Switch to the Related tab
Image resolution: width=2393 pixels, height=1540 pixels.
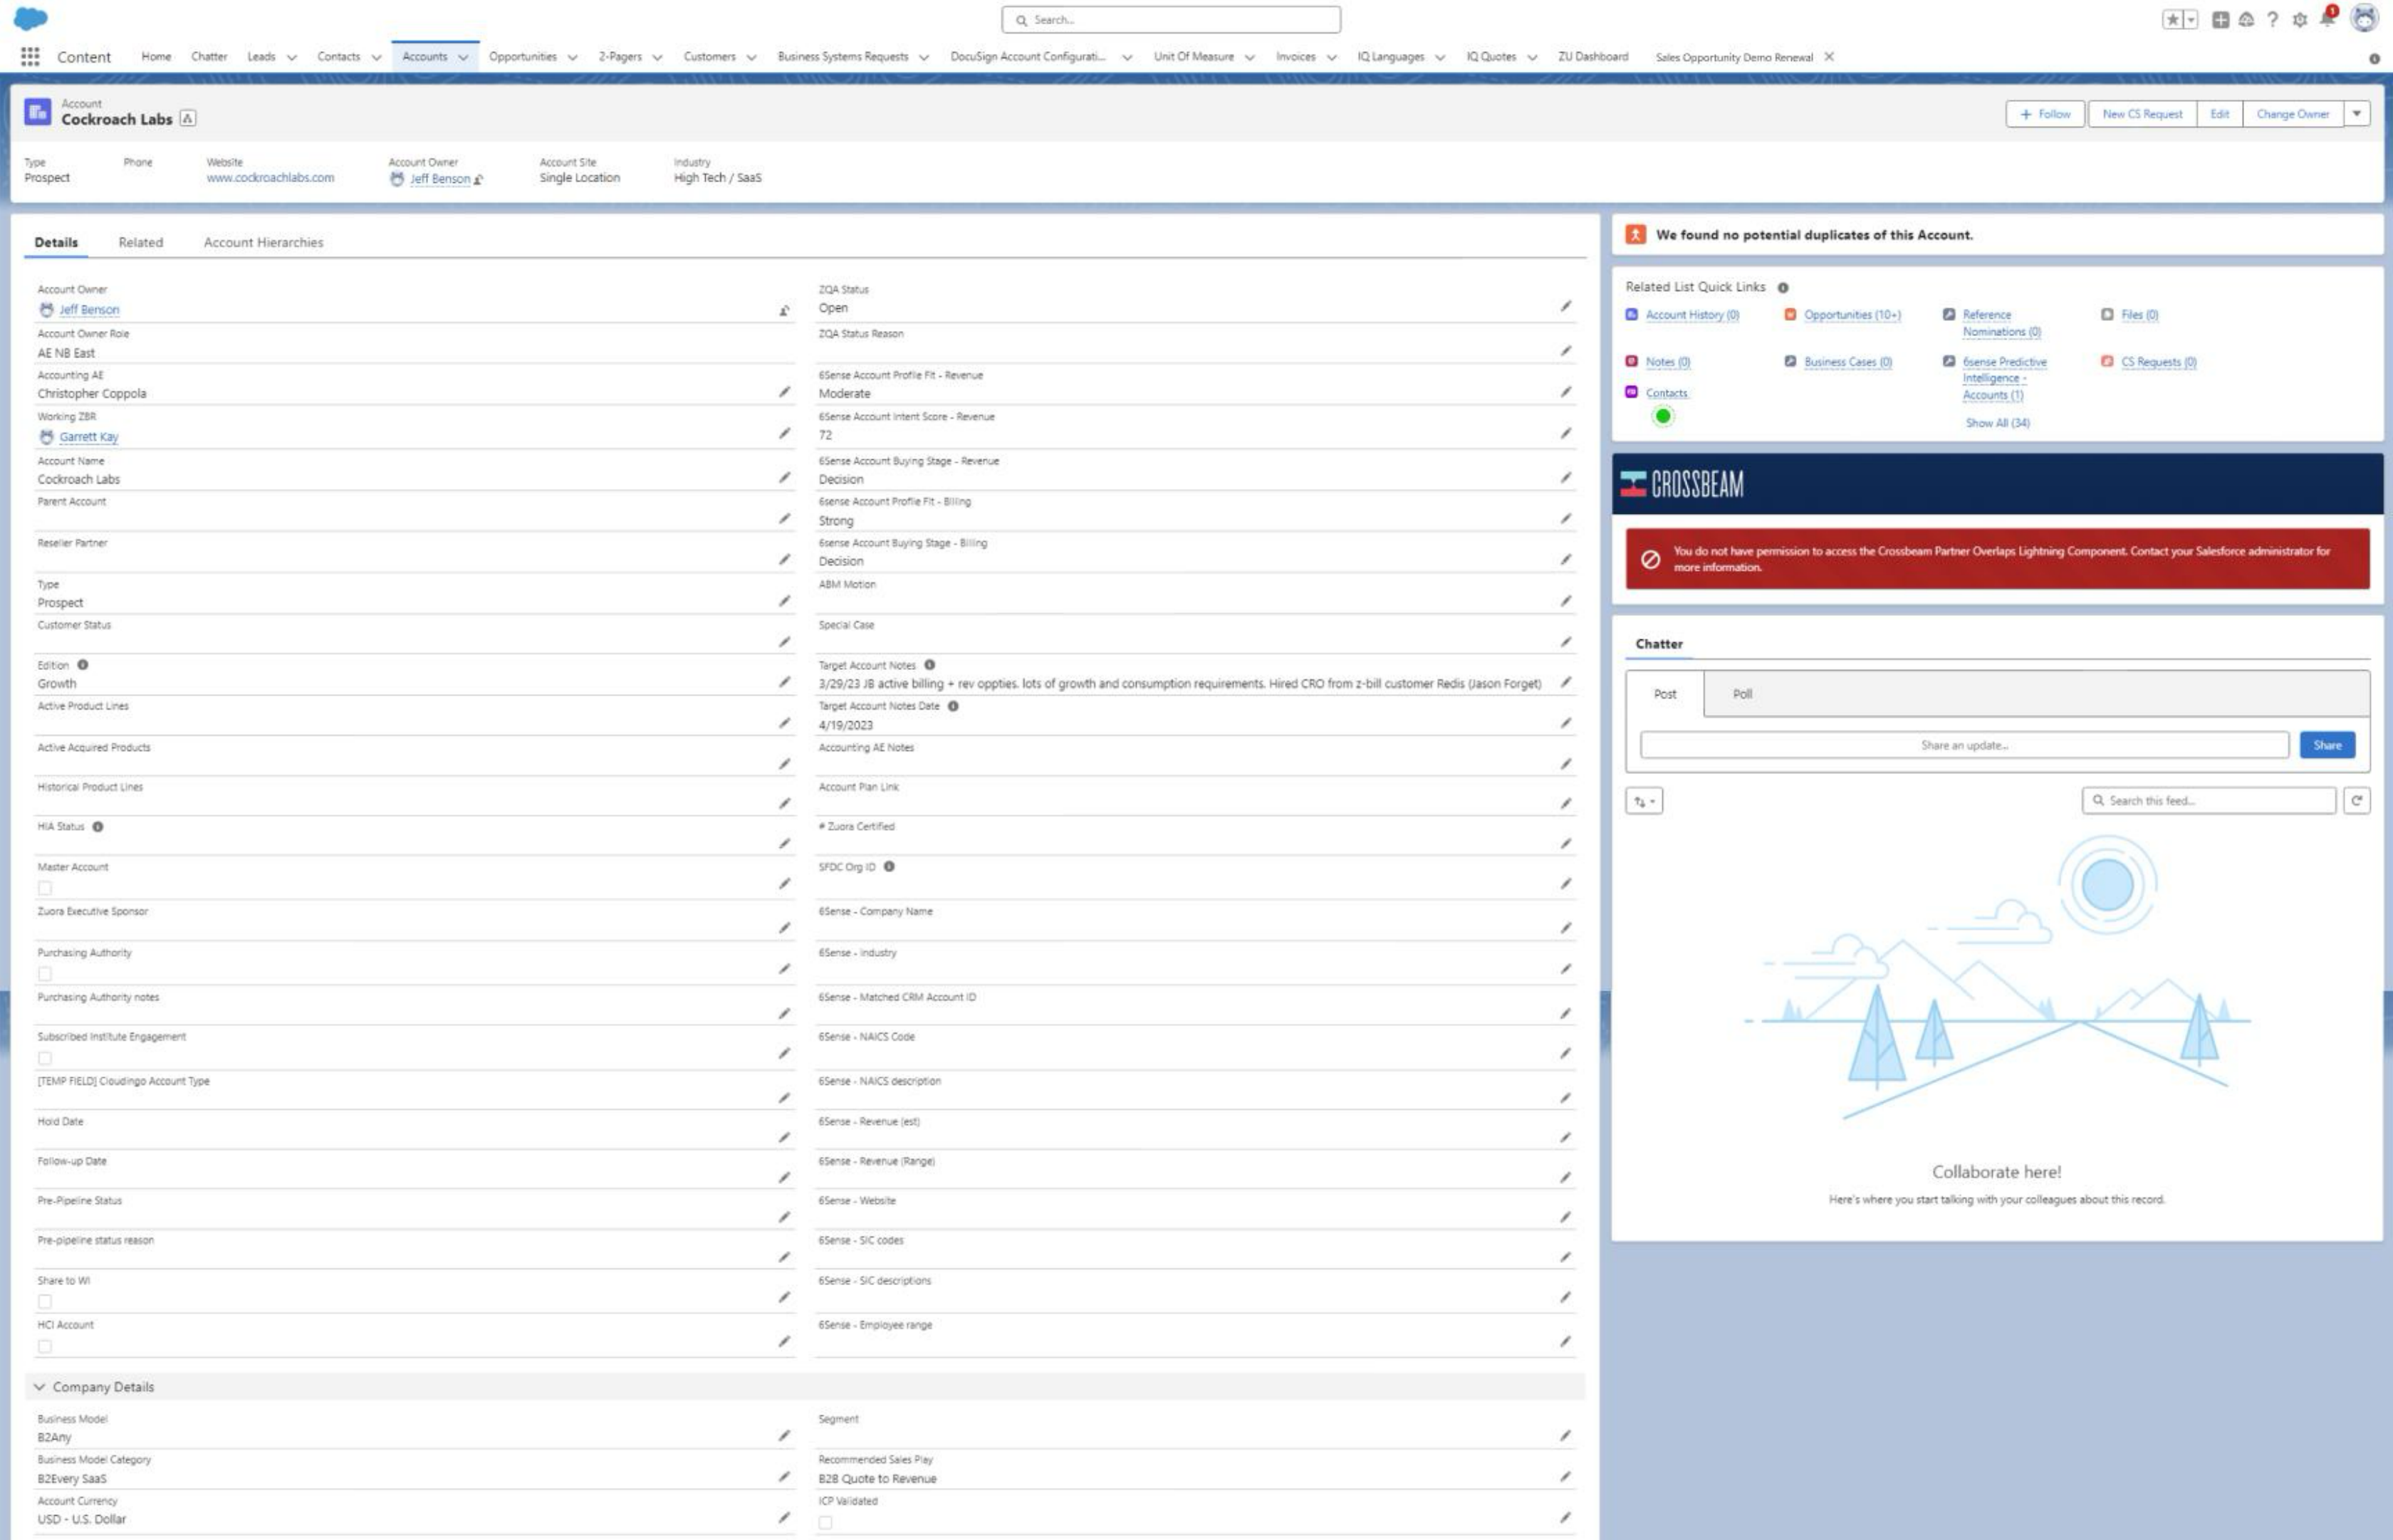coord(140,242)
